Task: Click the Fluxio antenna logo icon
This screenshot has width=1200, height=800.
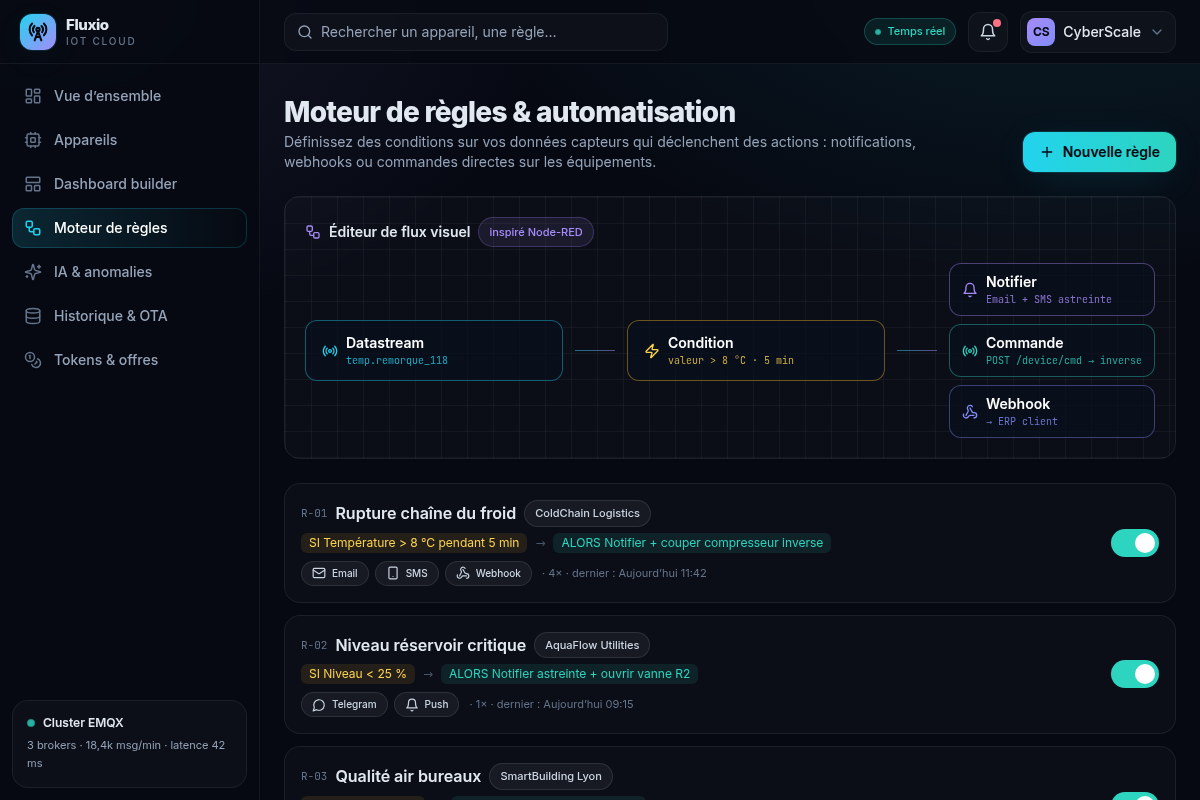Action: pos(38,32)
